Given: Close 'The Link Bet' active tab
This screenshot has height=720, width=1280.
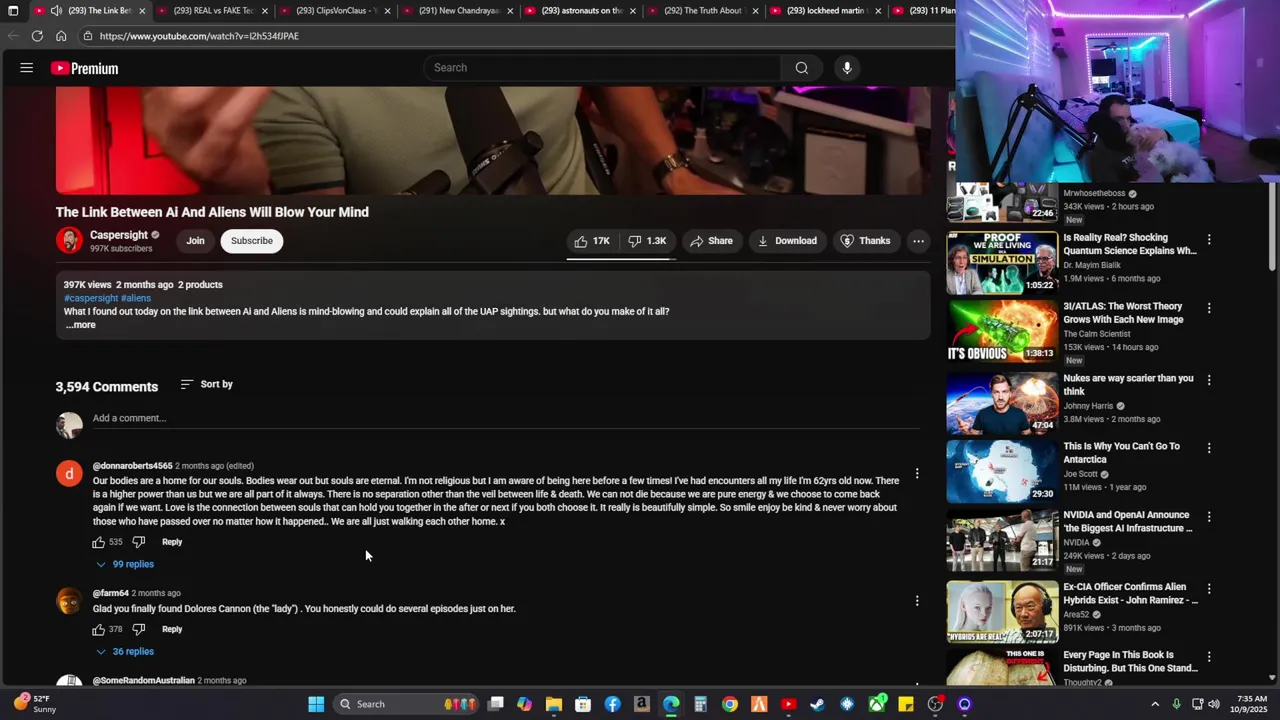Looking at the screenshot, I should pyautogui.click(x=142, y=11).
